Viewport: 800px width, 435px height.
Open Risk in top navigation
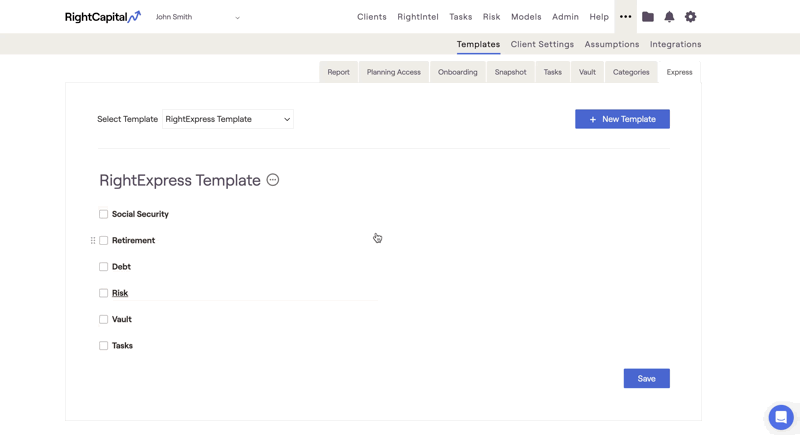(x=491, y=17)
